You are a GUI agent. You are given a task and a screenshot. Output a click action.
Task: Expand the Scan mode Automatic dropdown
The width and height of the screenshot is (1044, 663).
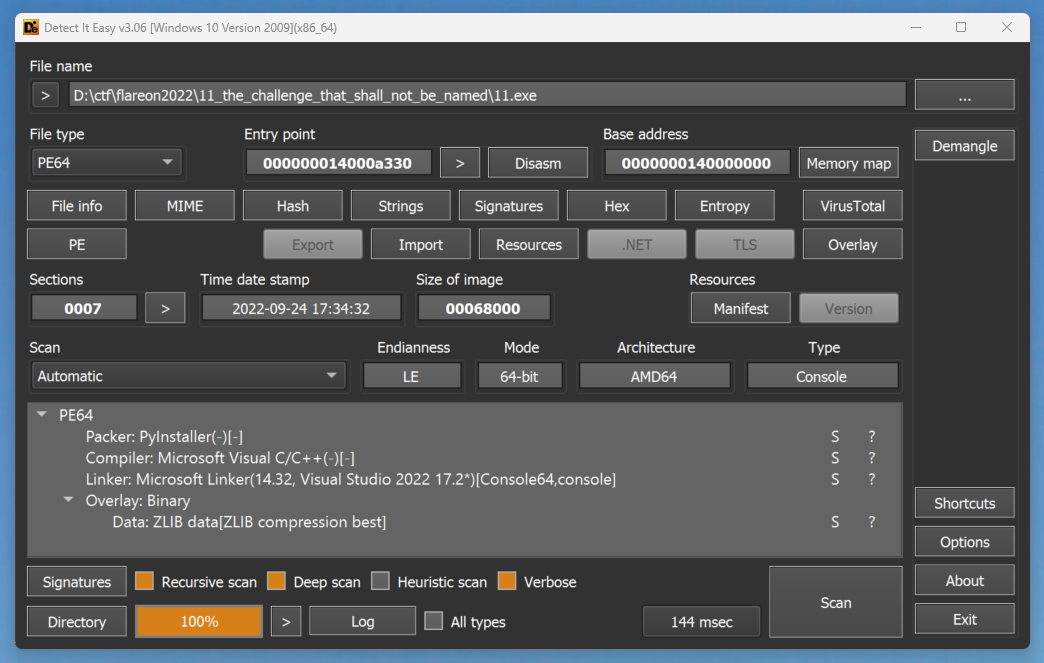click(187, 377)
